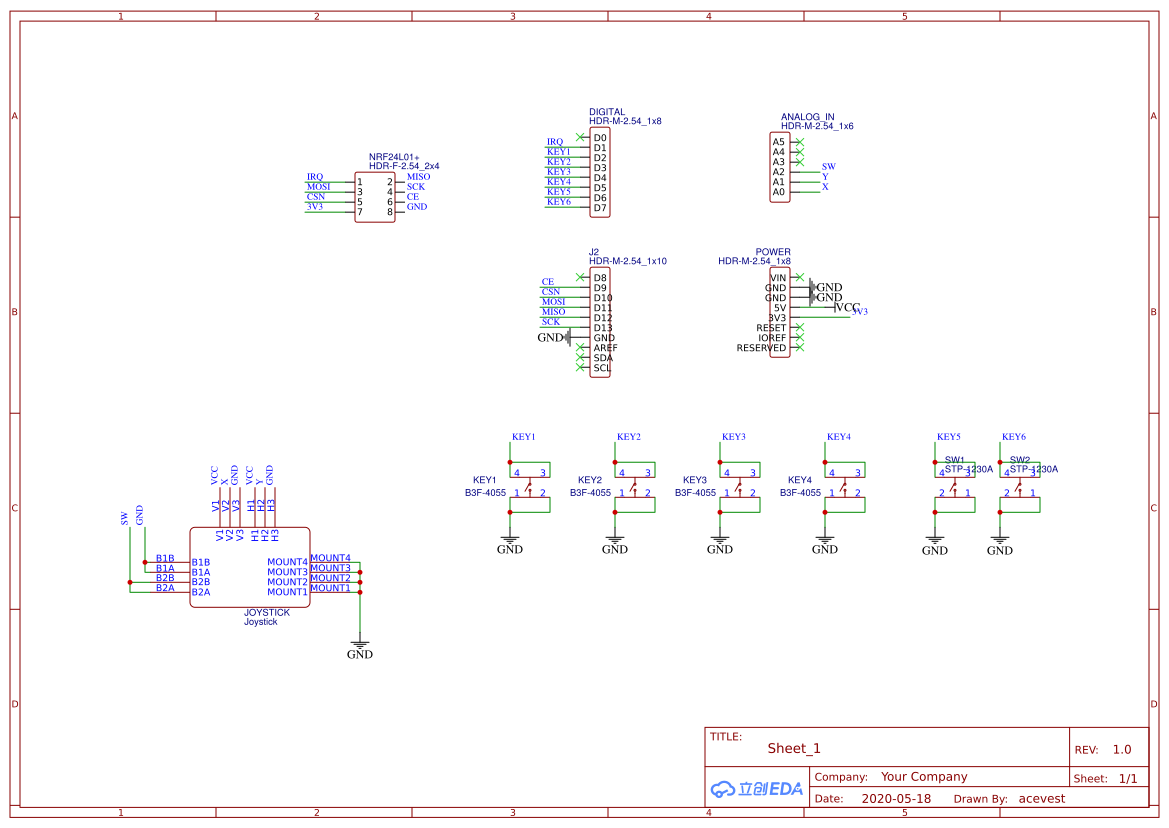1169x828 pixels.
Task: Select the KEY4 B3F-4055 switch symbol
Action: (x=845, y=487)
